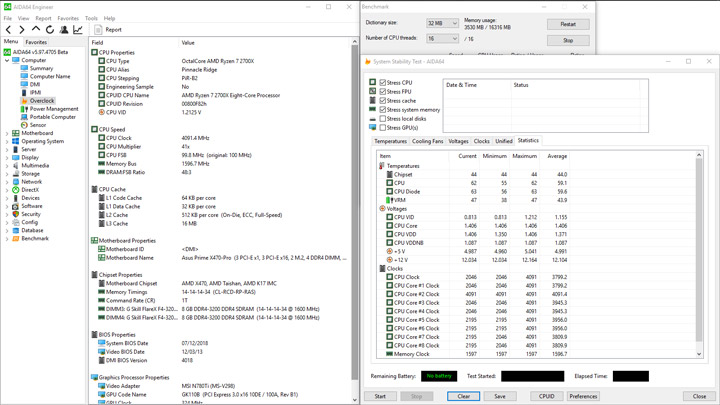Open the Dictionary size dropdown
This screenshot has height=405, width=720.
(x=442, y=23)
